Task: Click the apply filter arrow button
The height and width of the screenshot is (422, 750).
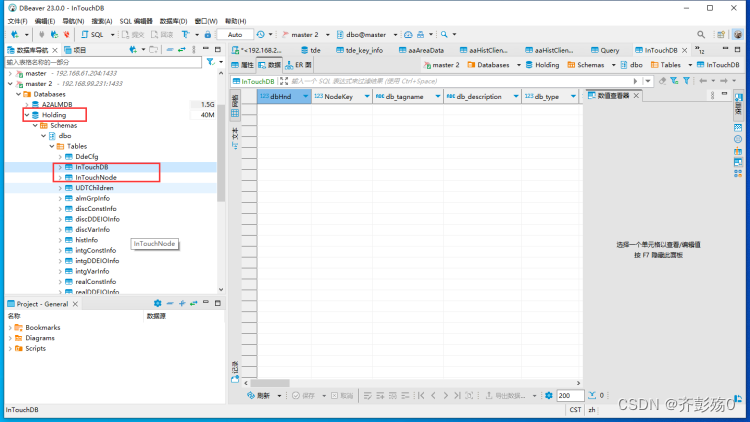Action: pyautogui.click(x=635, y=81)
